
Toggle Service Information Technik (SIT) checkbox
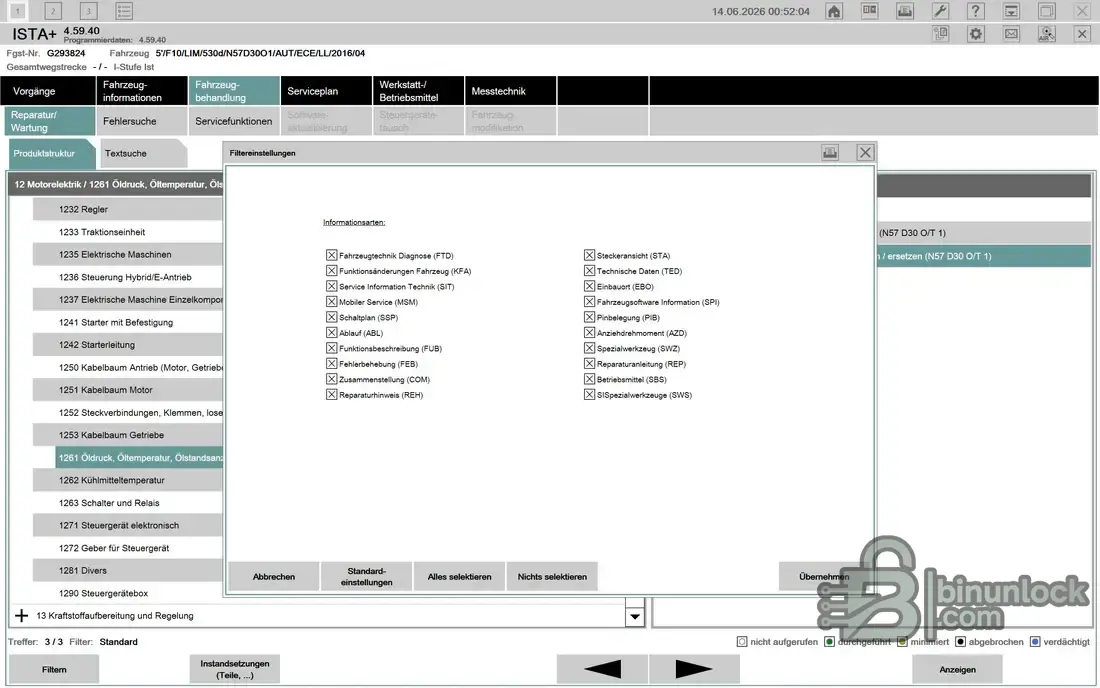click(x=331, y=286)
